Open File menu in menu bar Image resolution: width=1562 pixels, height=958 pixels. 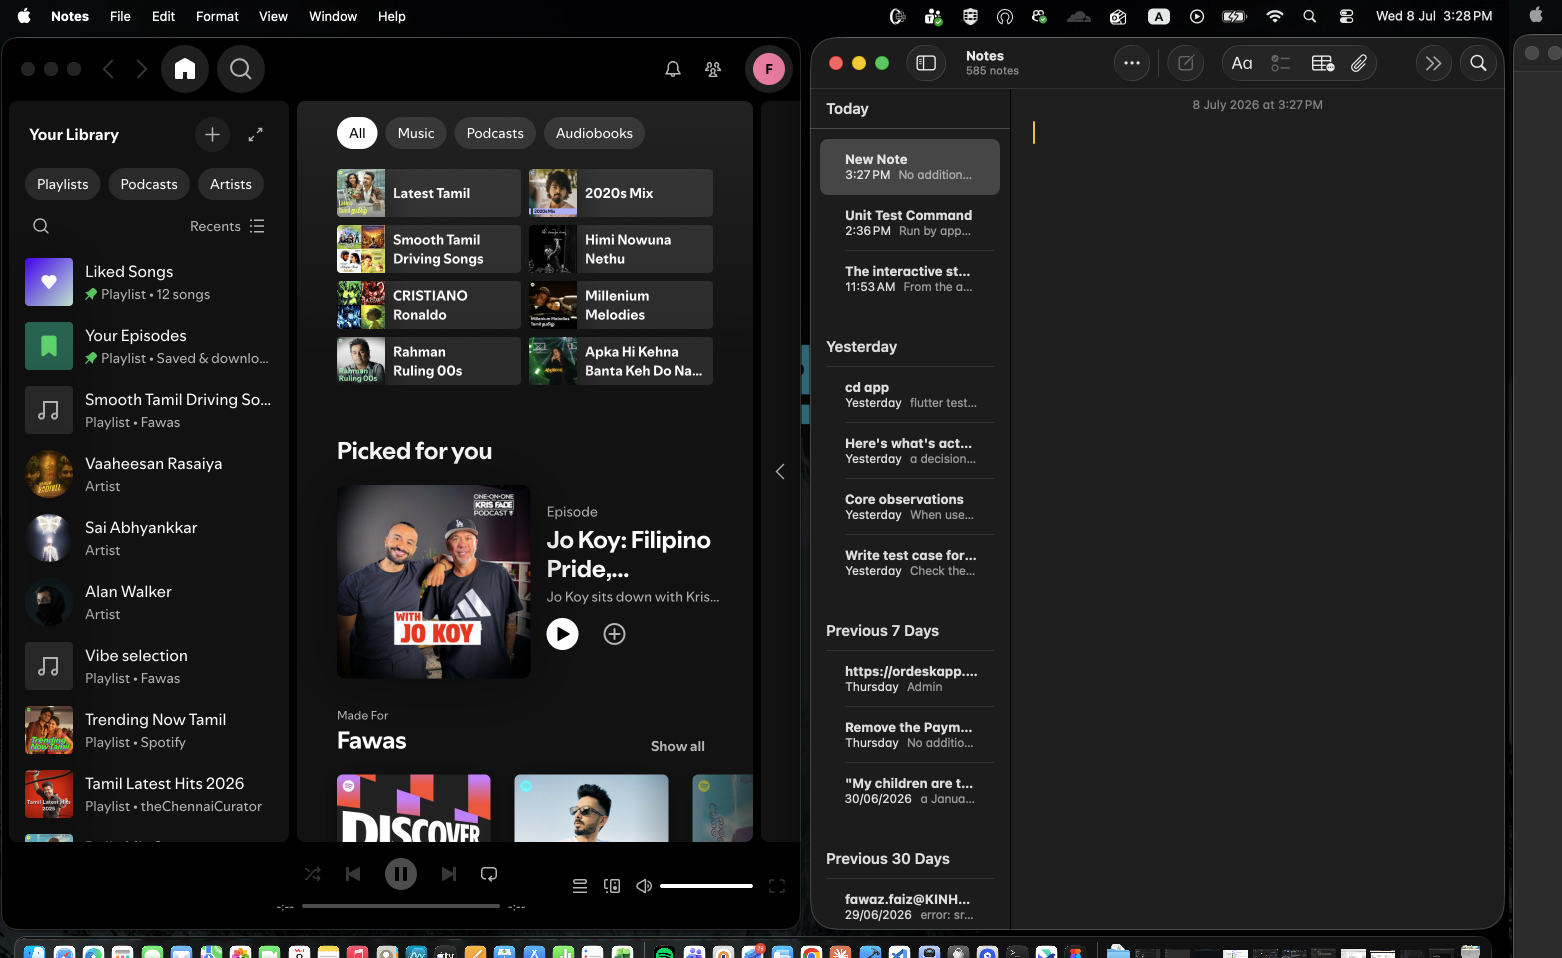click(120, 16)
